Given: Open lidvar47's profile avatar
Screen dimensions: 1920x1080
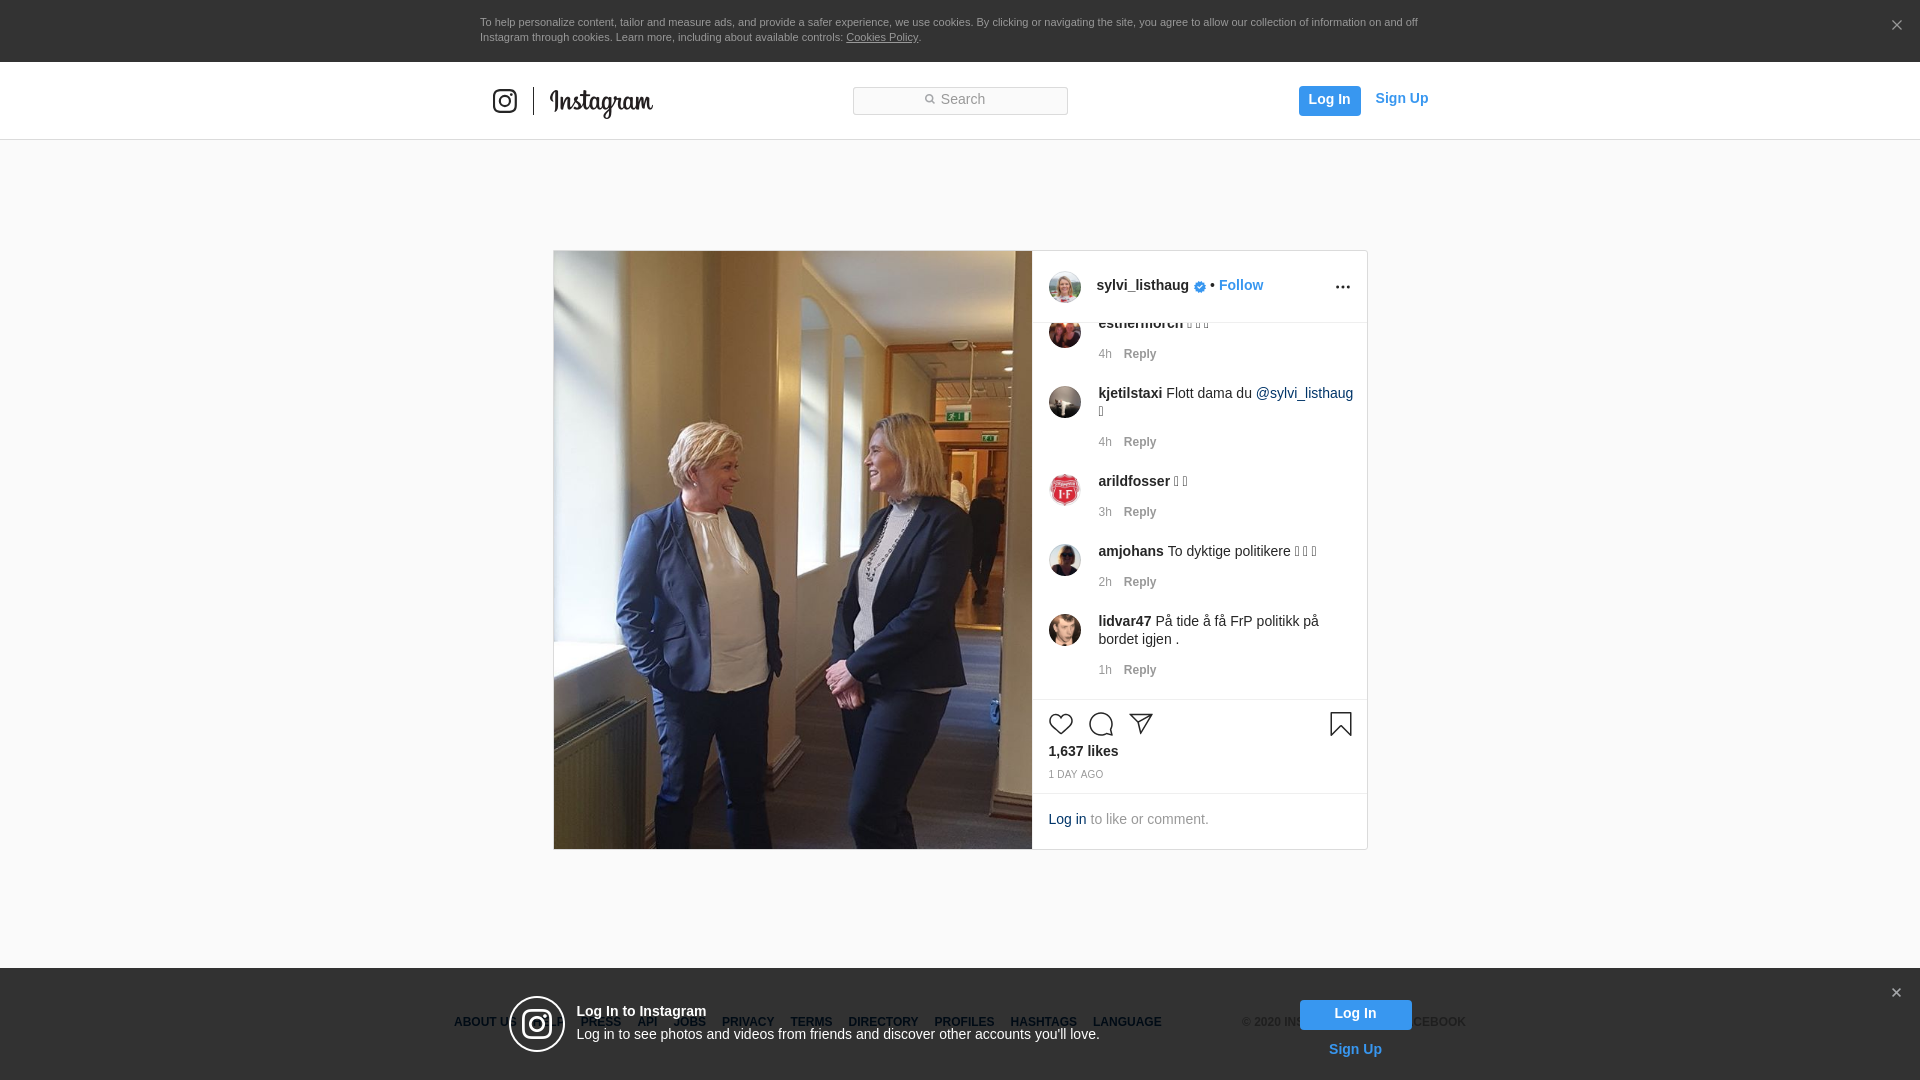Looking at the screenshot, I should (x=1064, y=630).
